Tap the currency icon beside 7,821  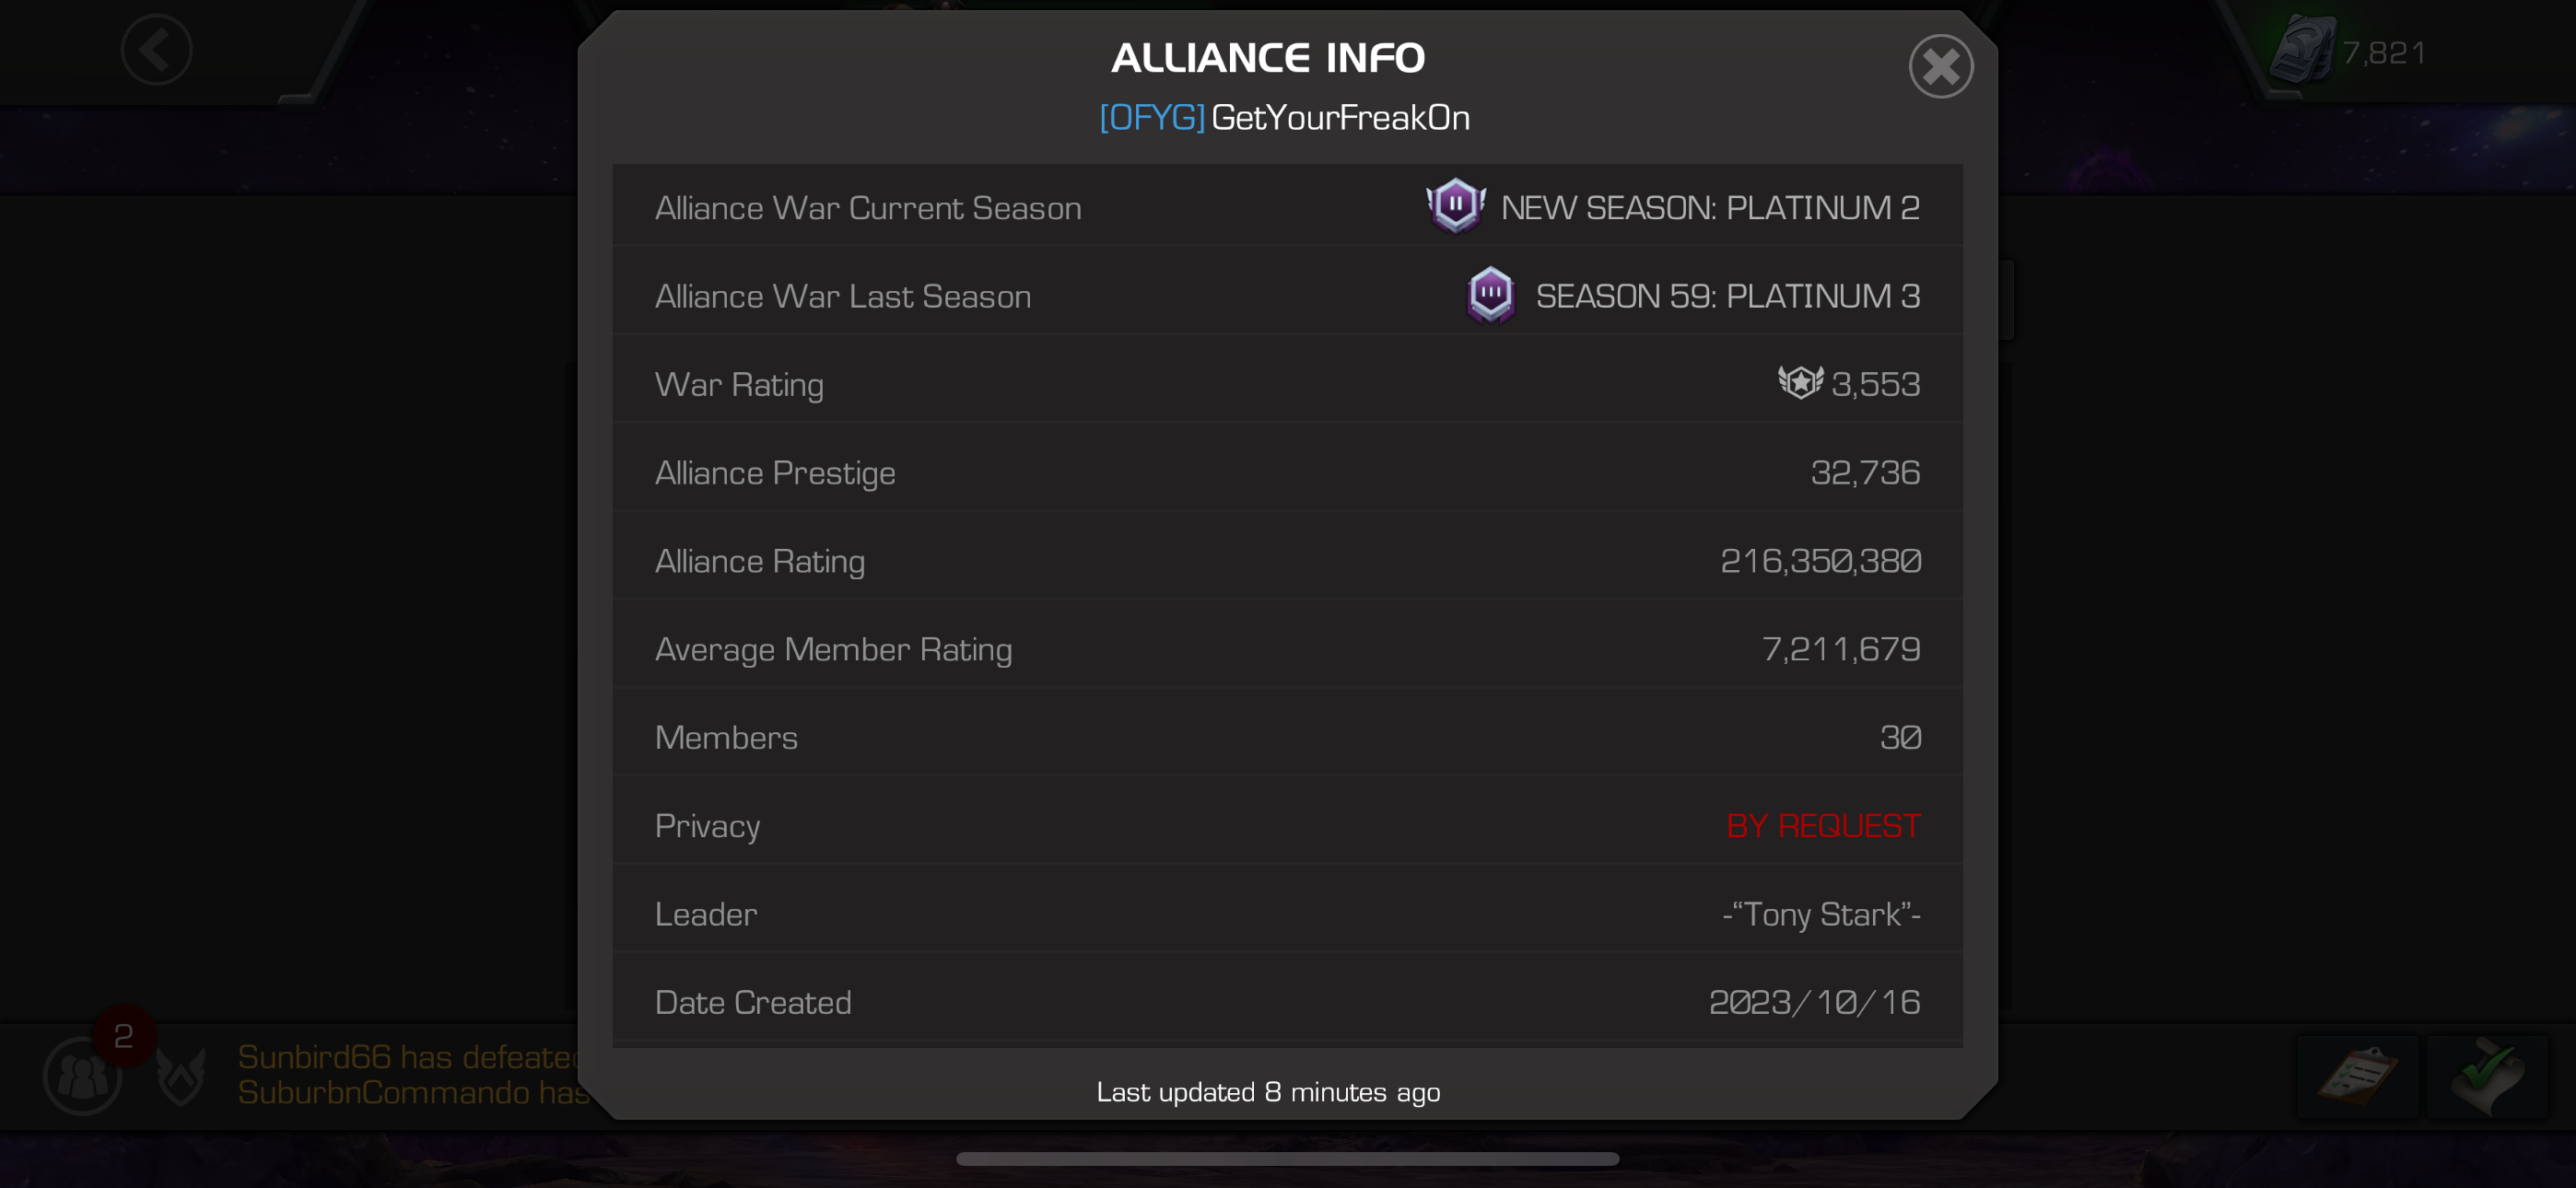(2301, 50)
